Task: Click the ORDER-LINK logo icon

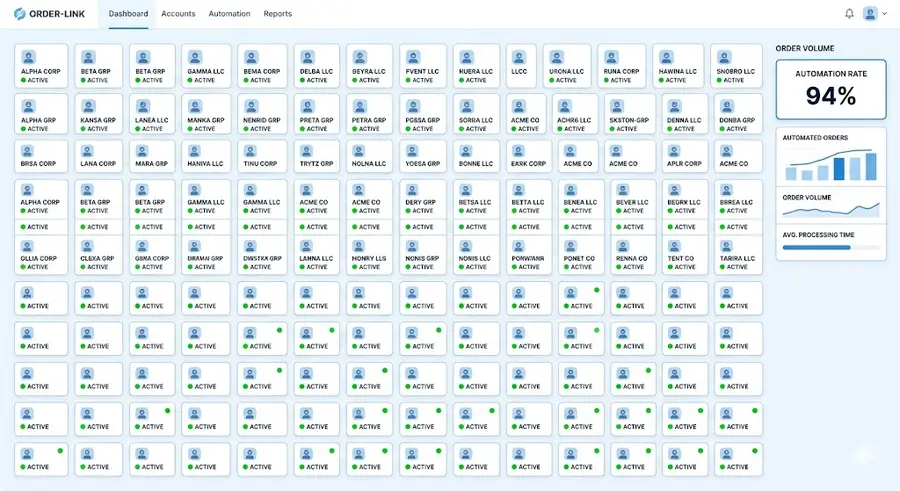Action: click(20, 14)
